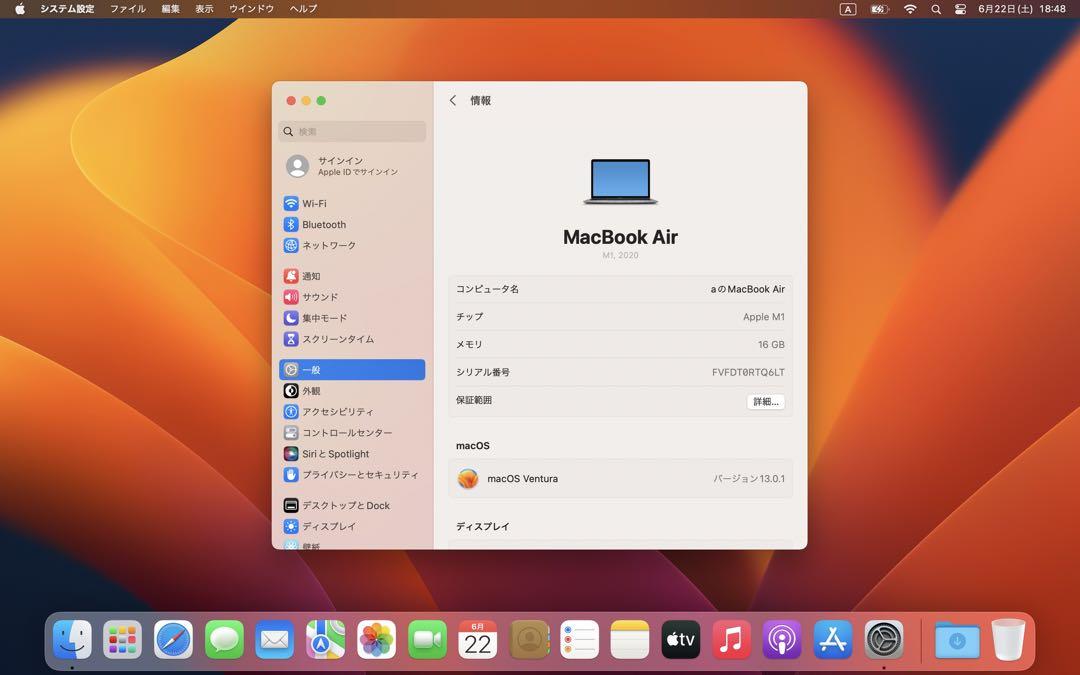
Task: Open Finder from the Dock
Action: [72, 640]
